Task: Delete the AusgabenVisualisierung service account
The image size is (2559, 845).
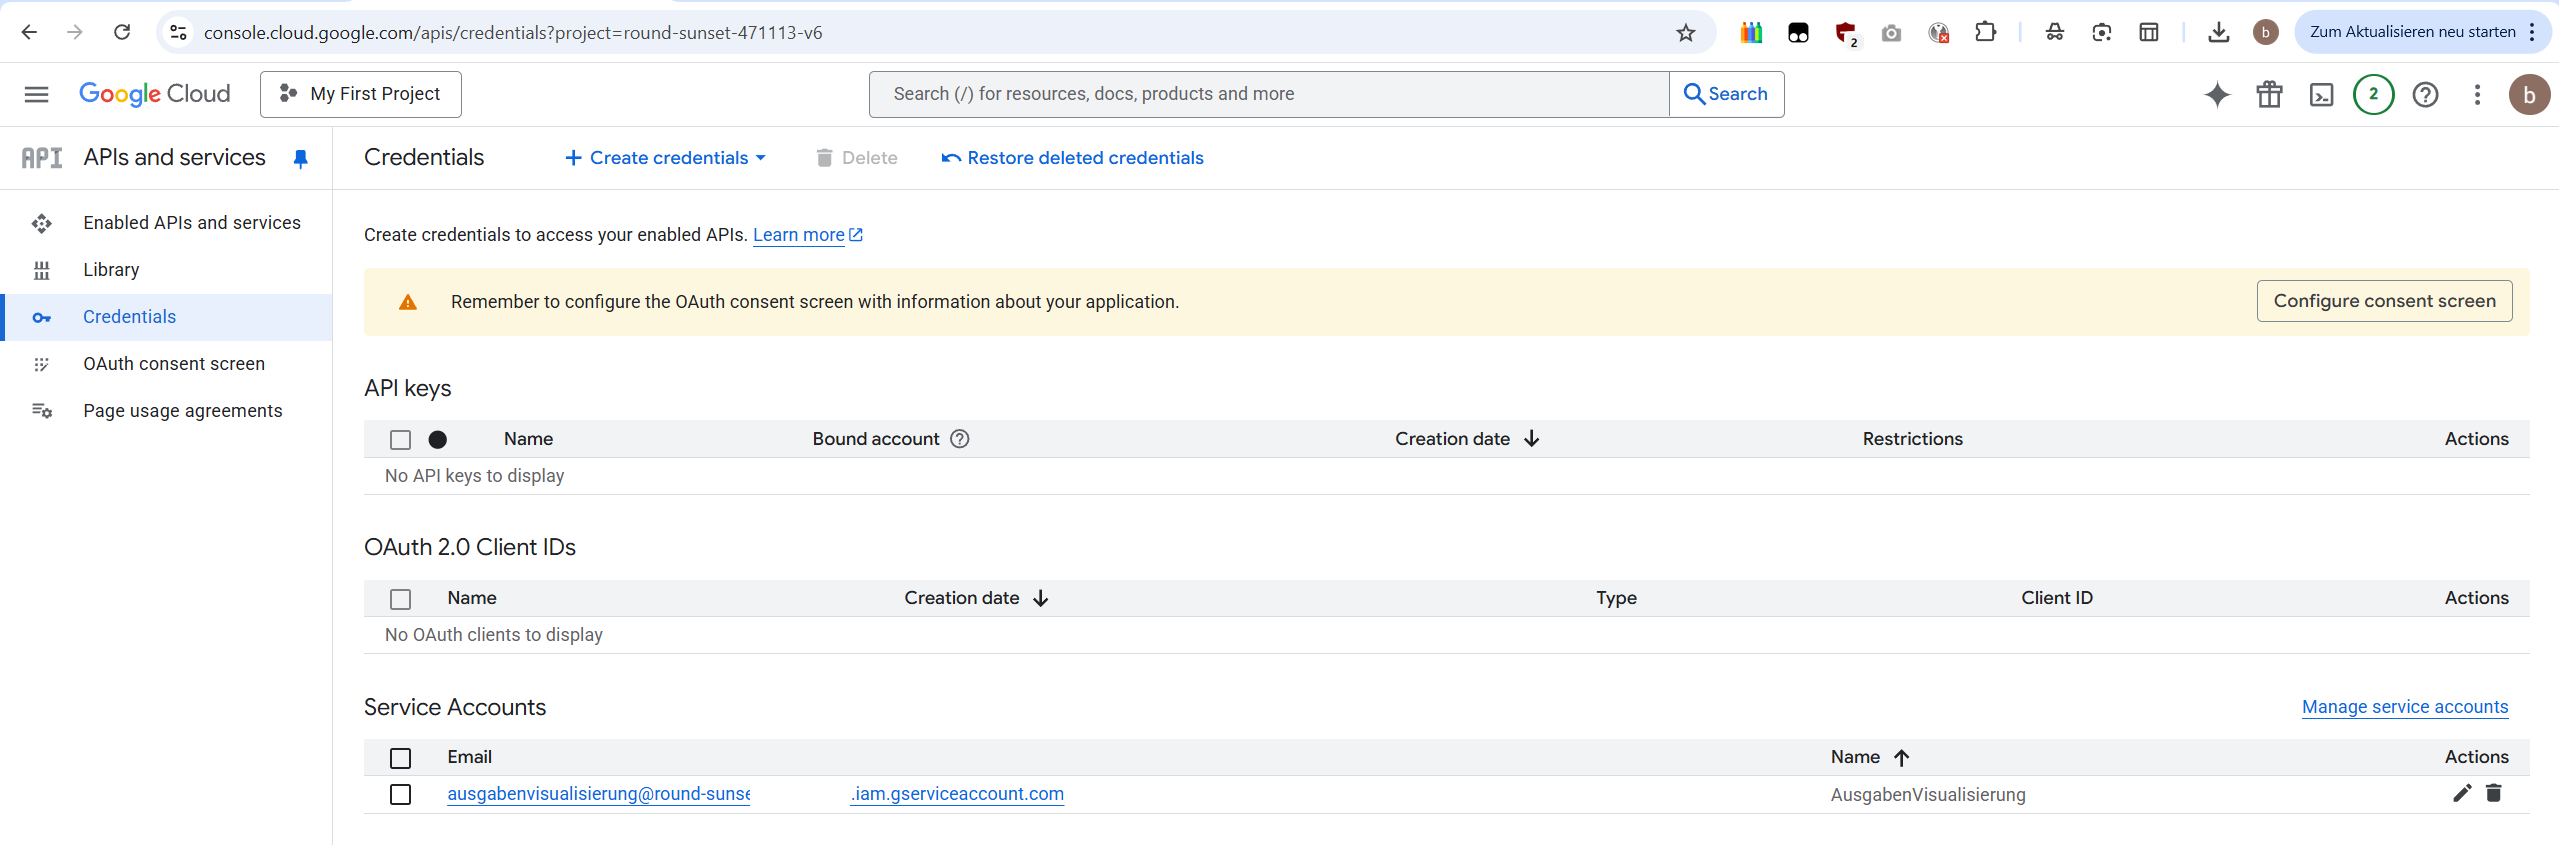Action: (2493, 793)
